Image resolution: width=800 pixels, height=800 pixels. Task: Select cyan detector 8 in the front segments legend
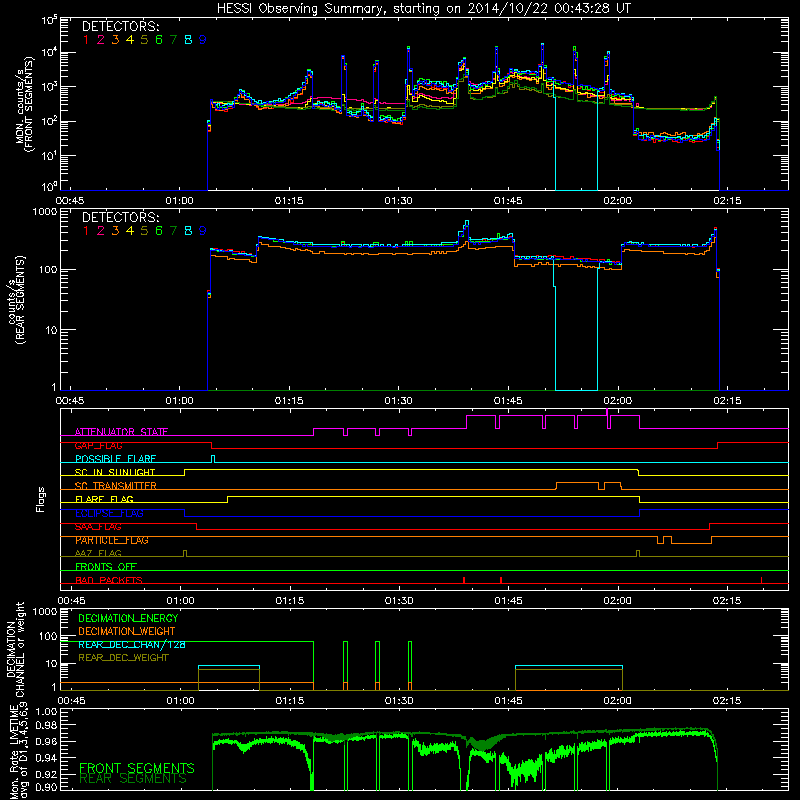tap(188, 40)
